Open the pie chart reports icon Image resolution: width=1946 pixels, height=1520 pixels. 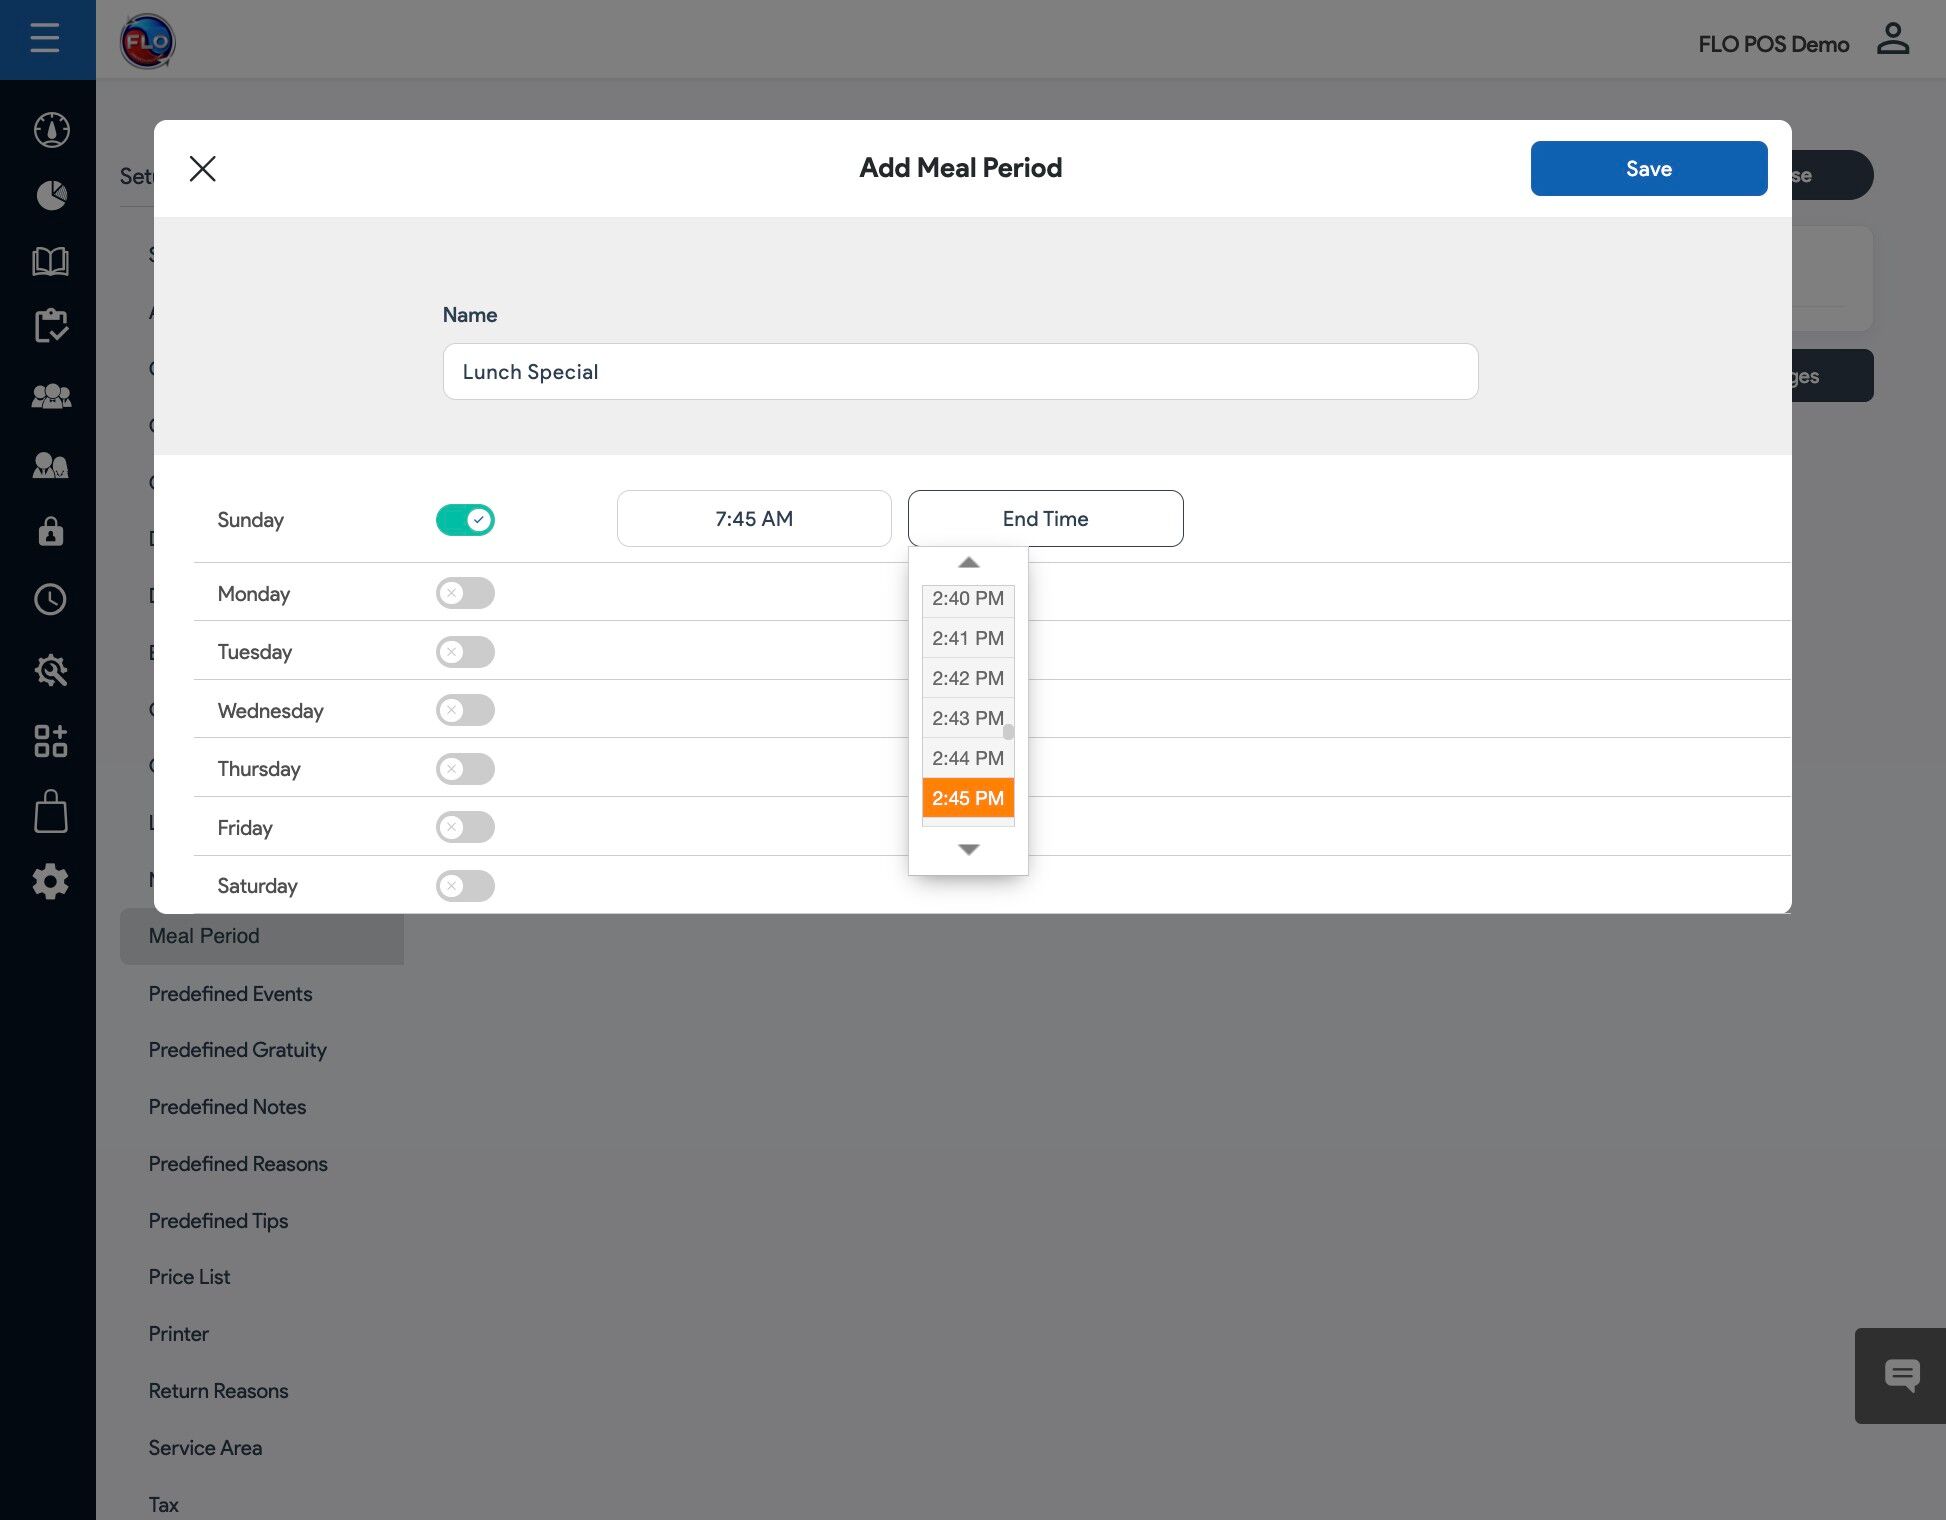tap(51, 195)
